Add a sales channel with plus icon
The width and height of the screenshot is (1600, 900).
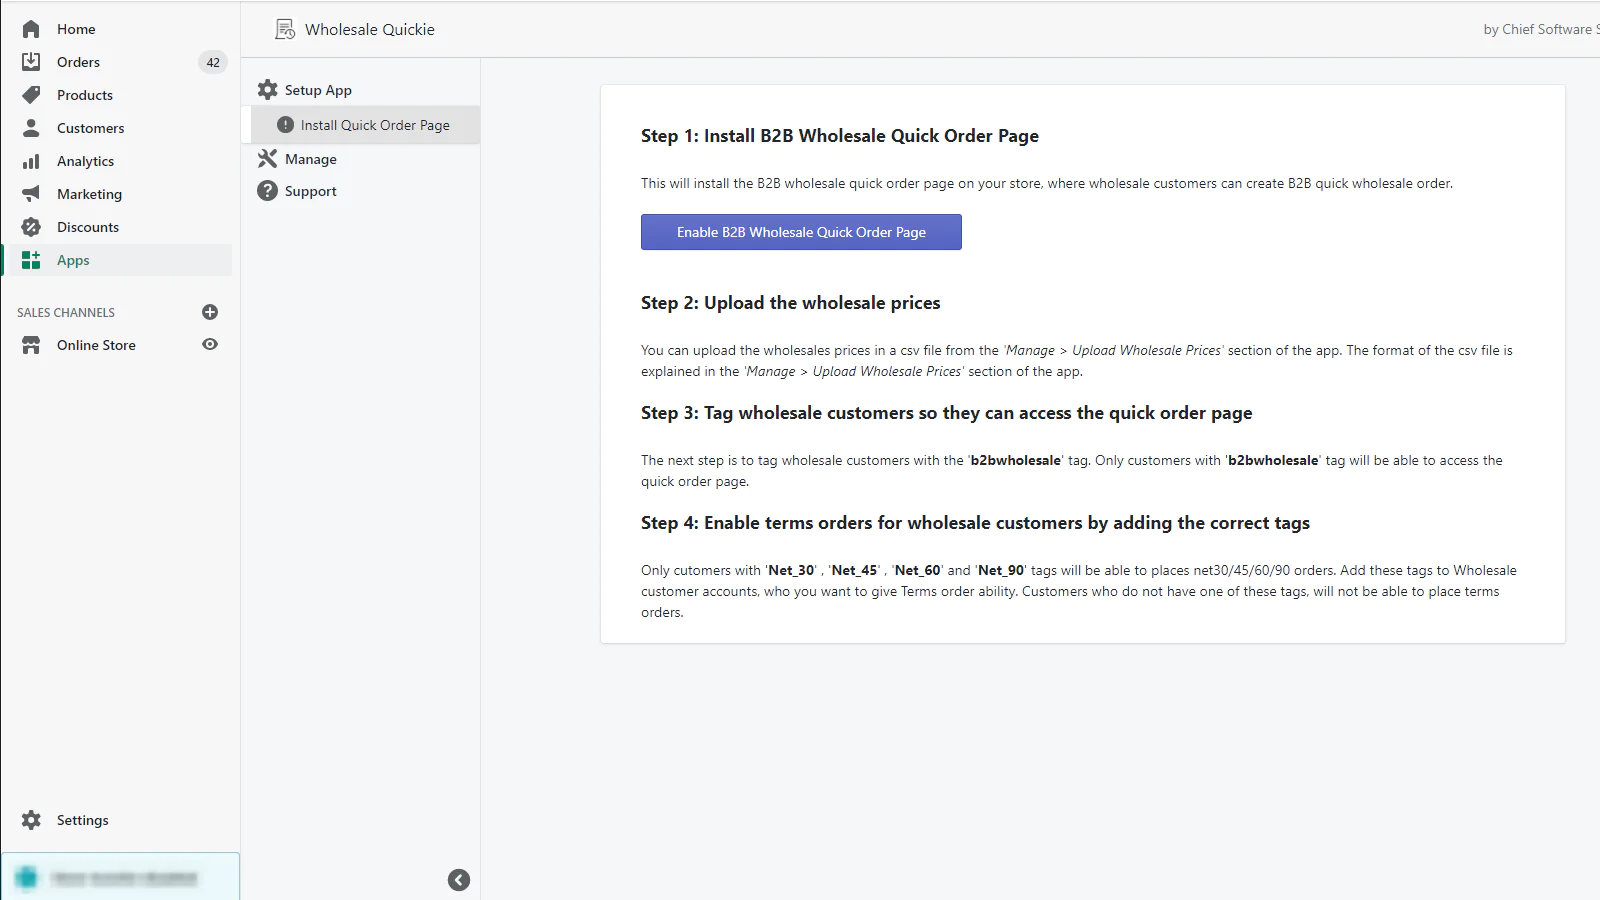tap(210, 312)
